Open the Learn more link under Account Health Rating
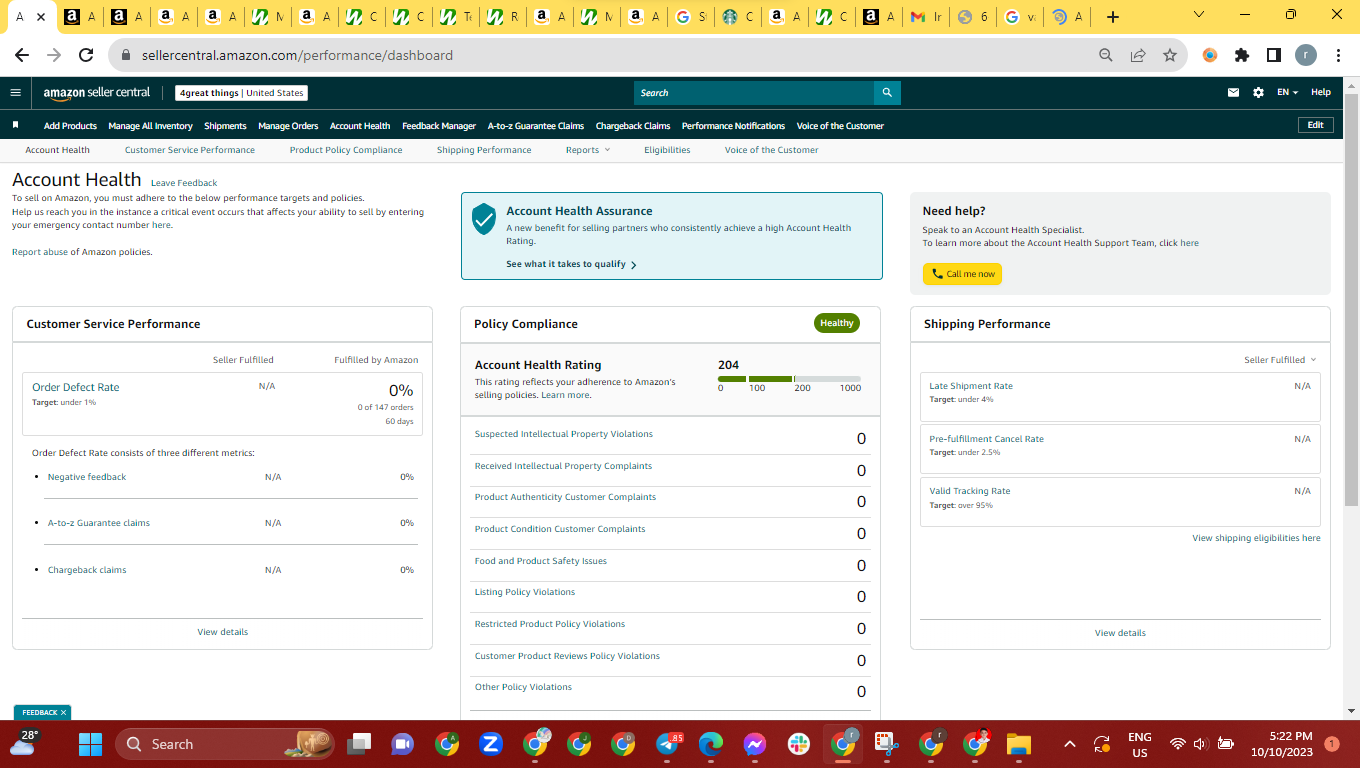Screen dimensions: 1360x768 [566, 395]
